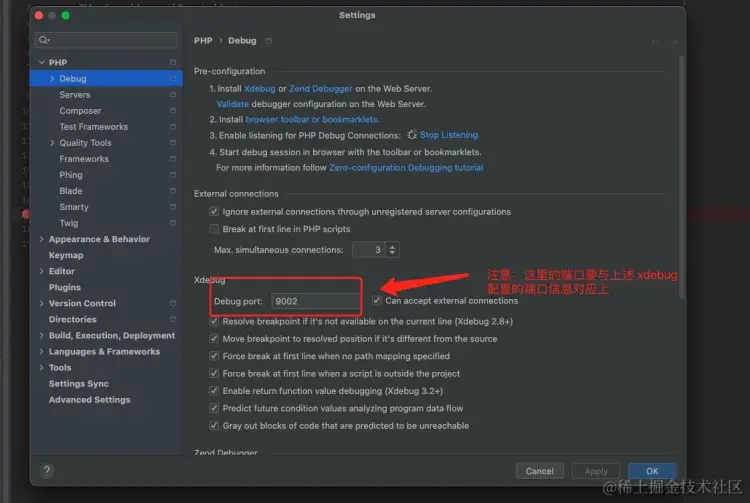Click the project icon on the Phing row
This screenshot has width=750, height=503.
[x=173, y=175]
